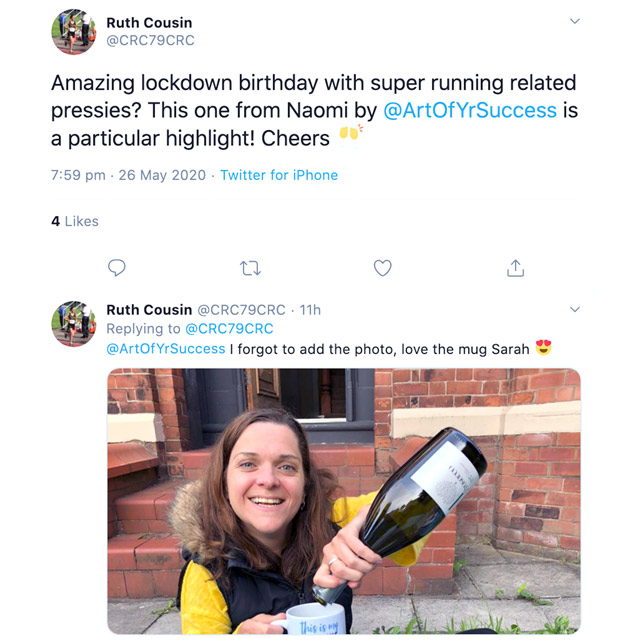The image size is (642, 642).
Task: Open the share tweet icon
Action: 516,267
